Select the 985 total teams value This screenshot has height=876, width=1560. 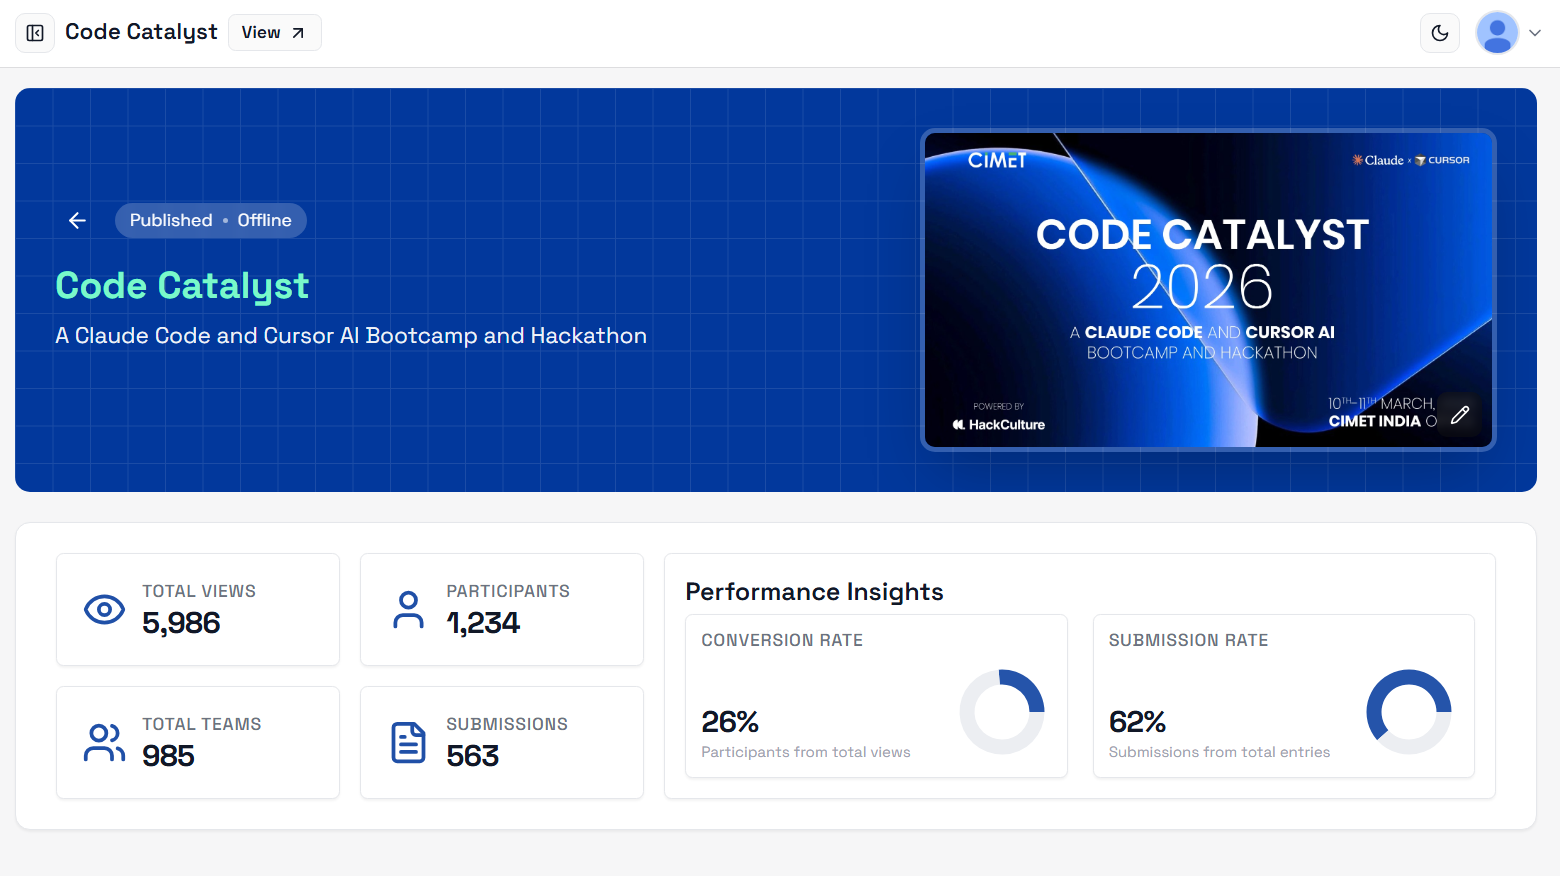[168, 756]
